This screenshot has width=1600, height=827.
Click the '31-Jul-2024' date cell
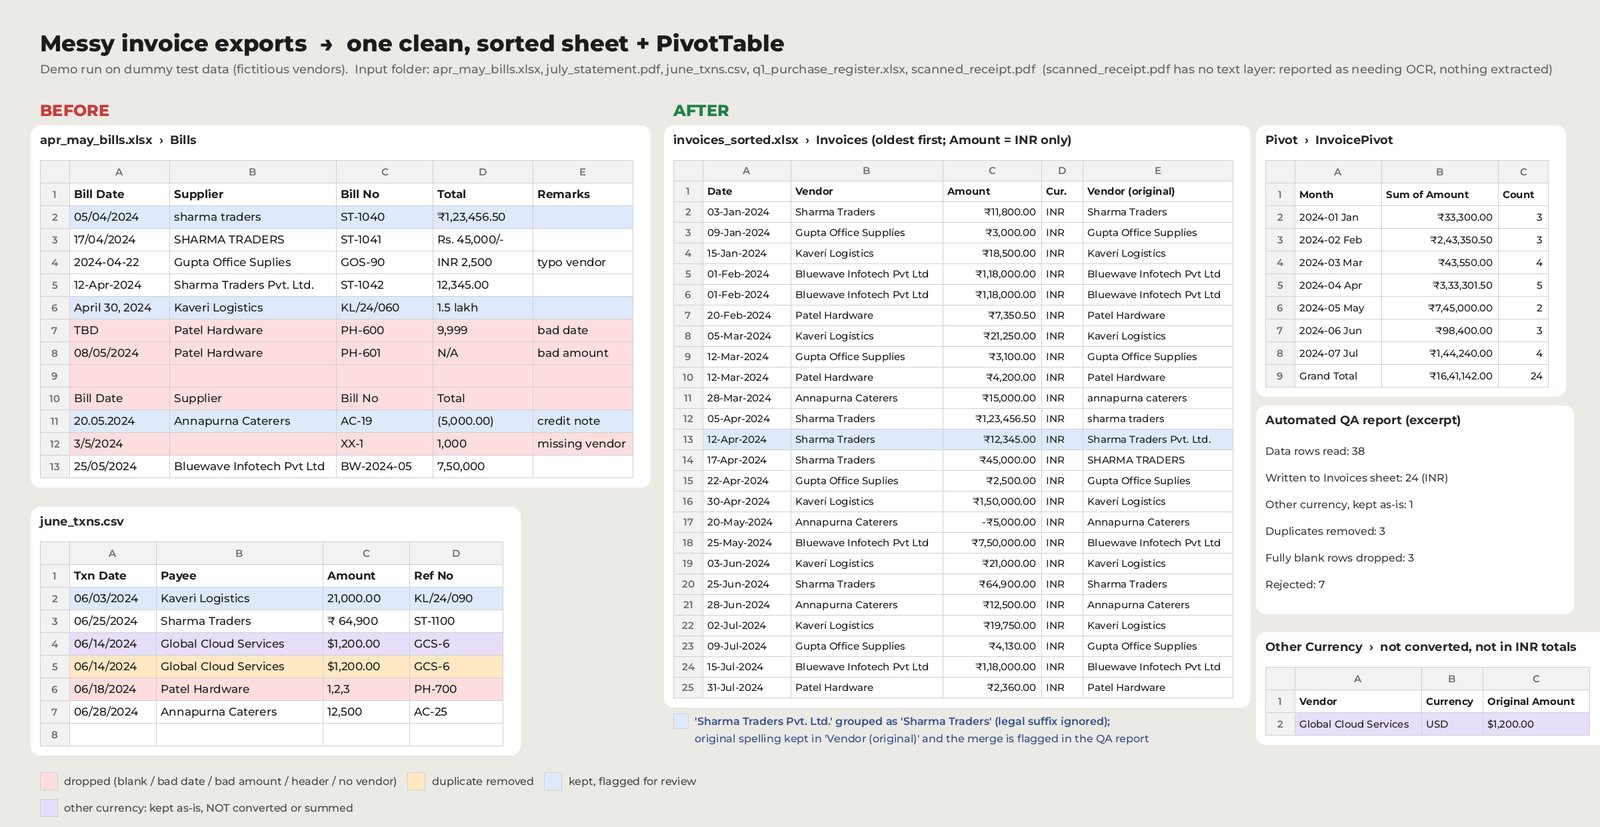746,688
